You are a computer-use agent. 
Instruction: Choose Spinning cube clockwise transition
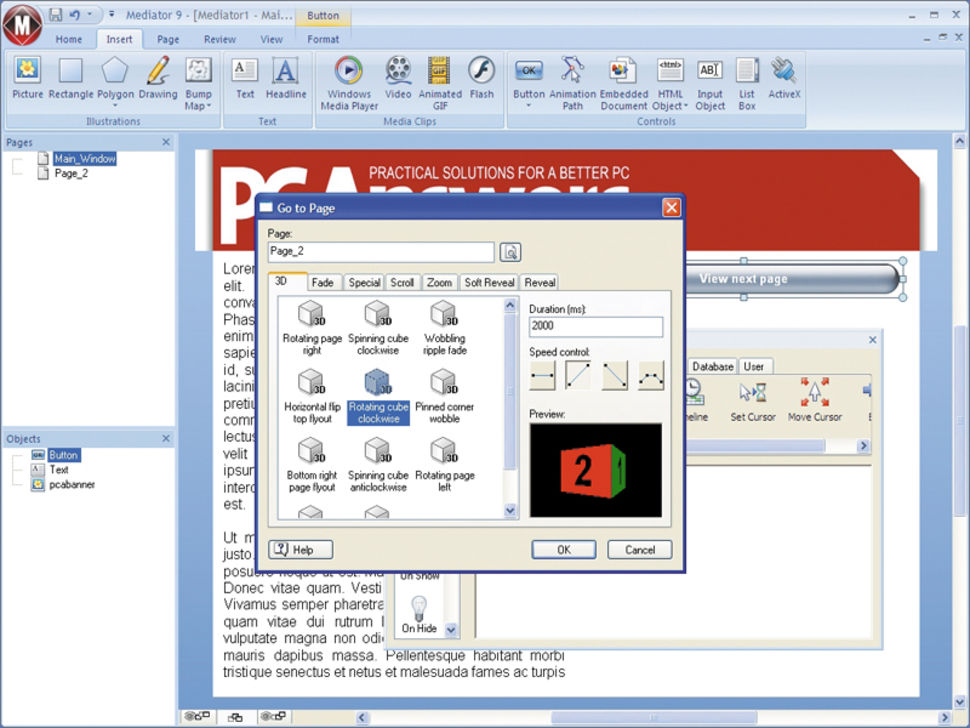[378, 327]
